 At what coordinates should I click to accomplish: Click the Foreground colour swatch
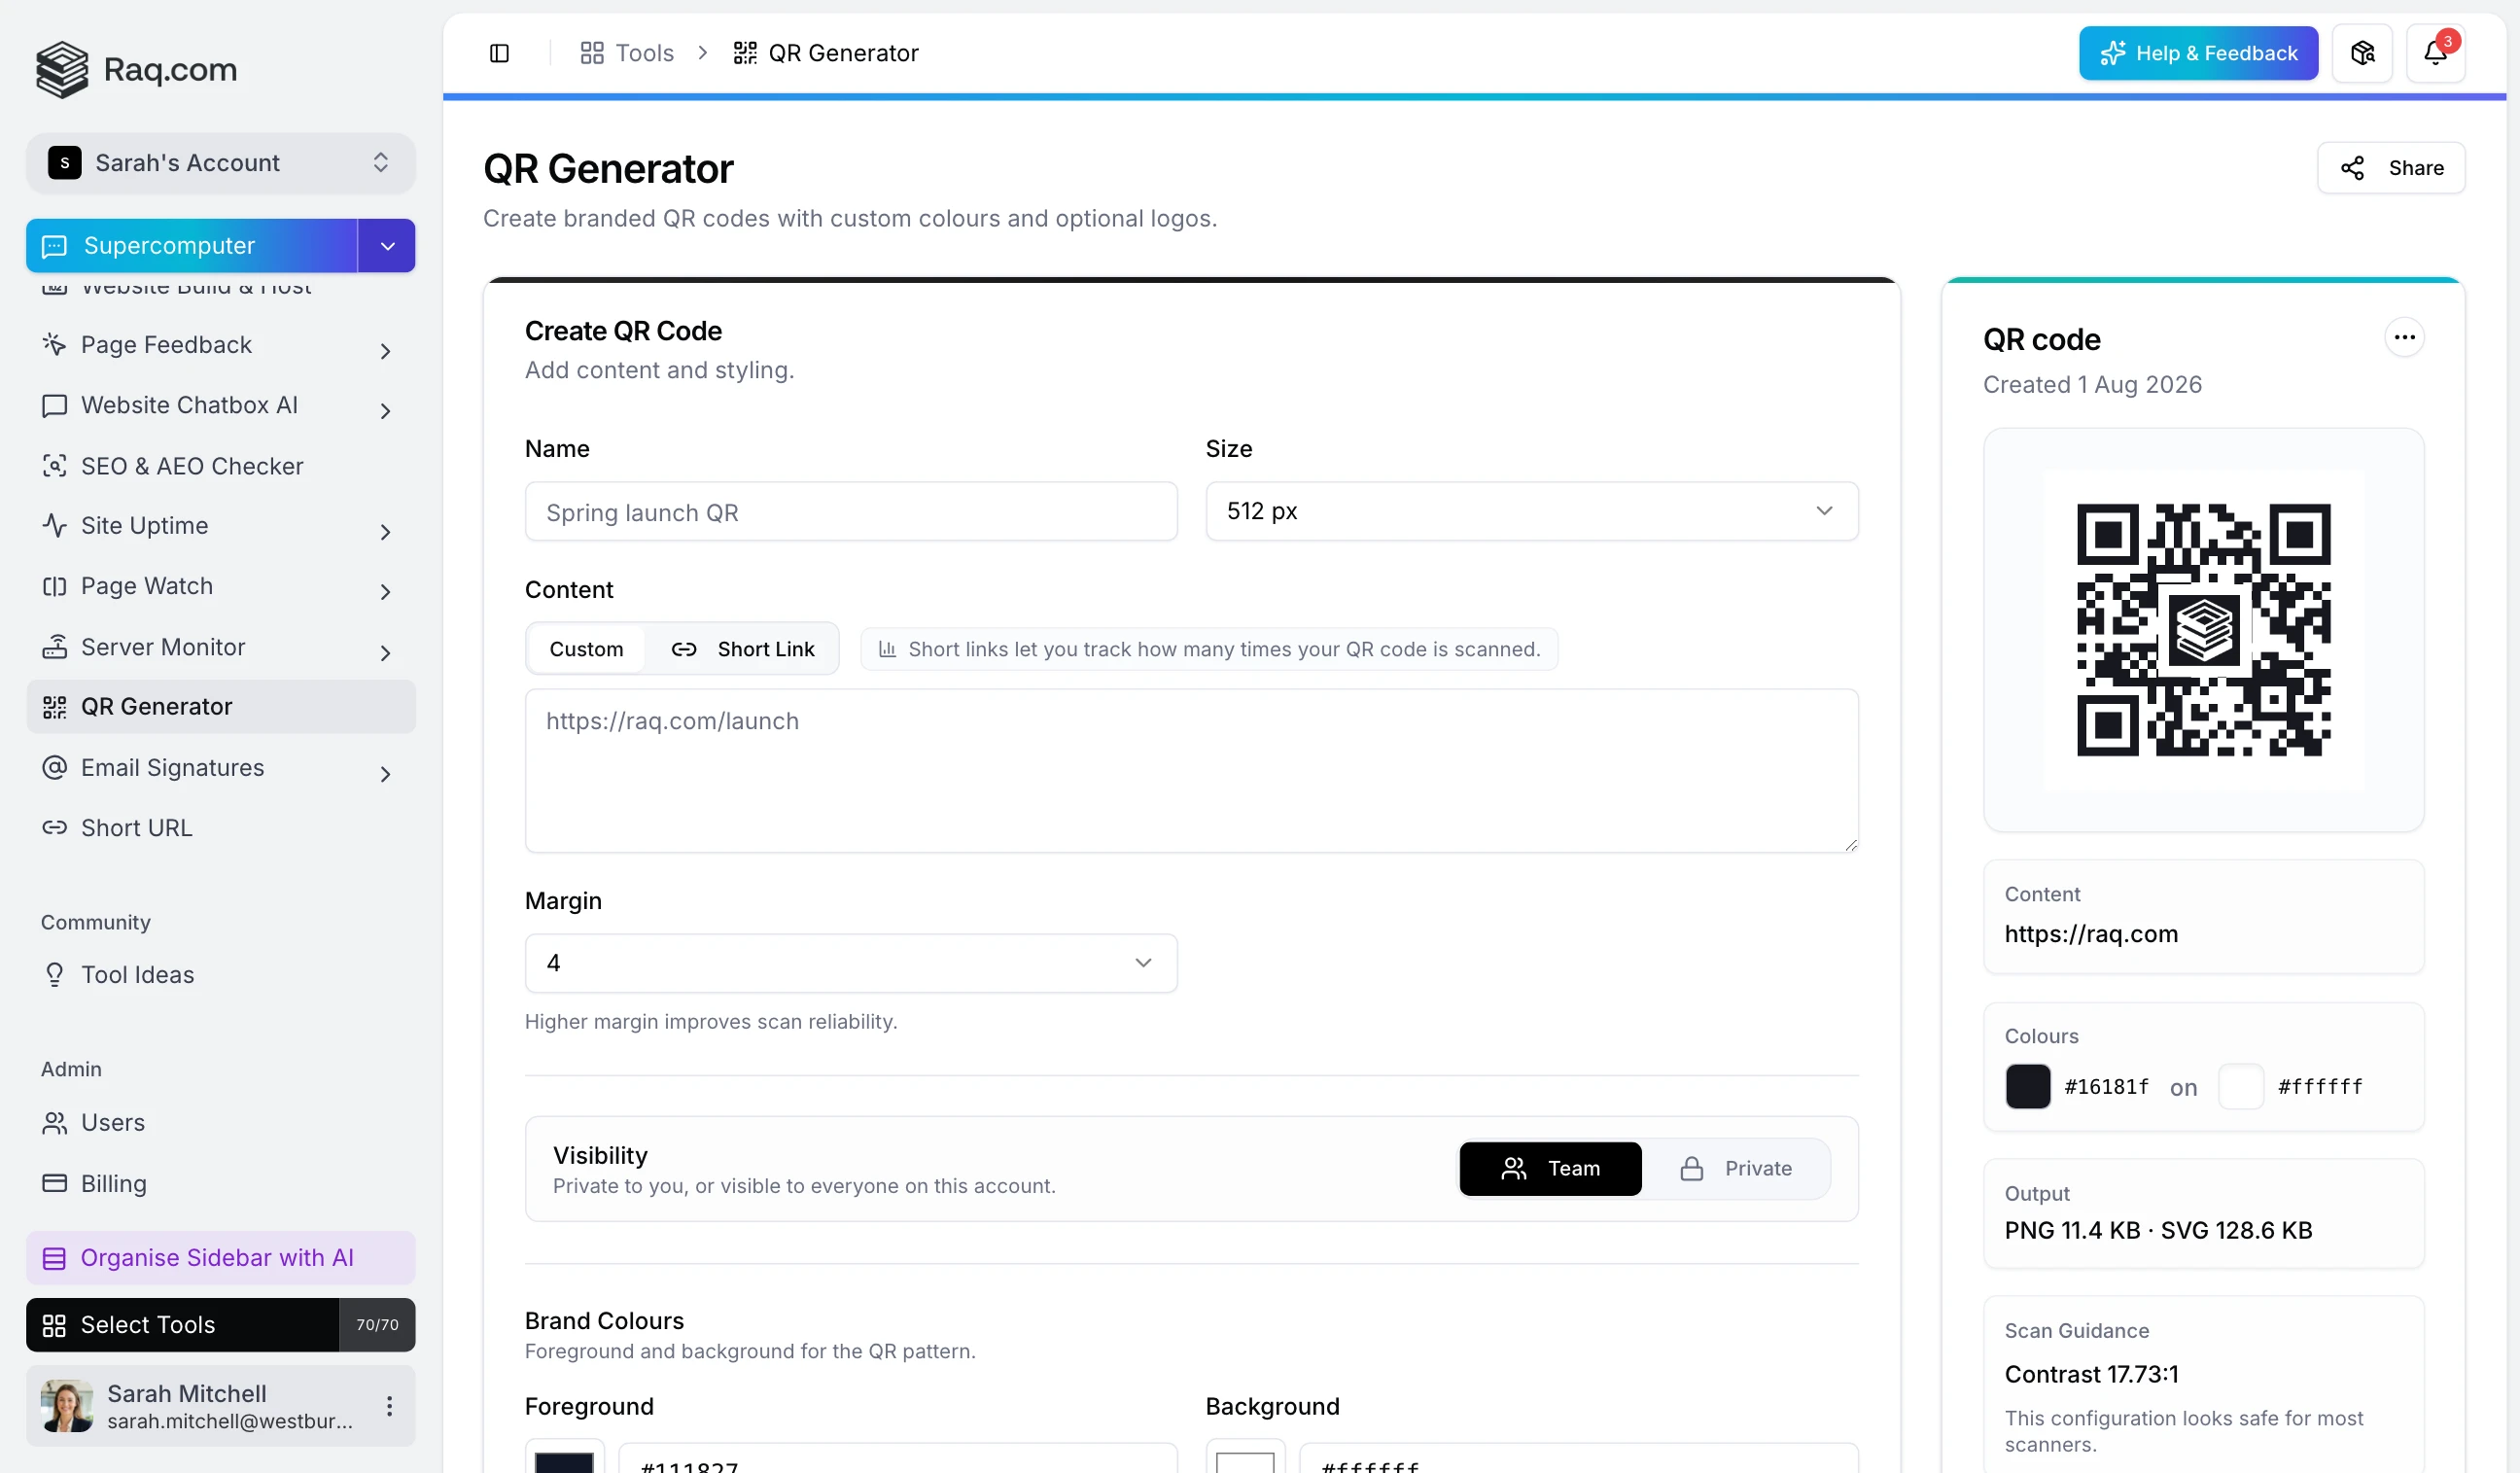tap(565, 1458)
